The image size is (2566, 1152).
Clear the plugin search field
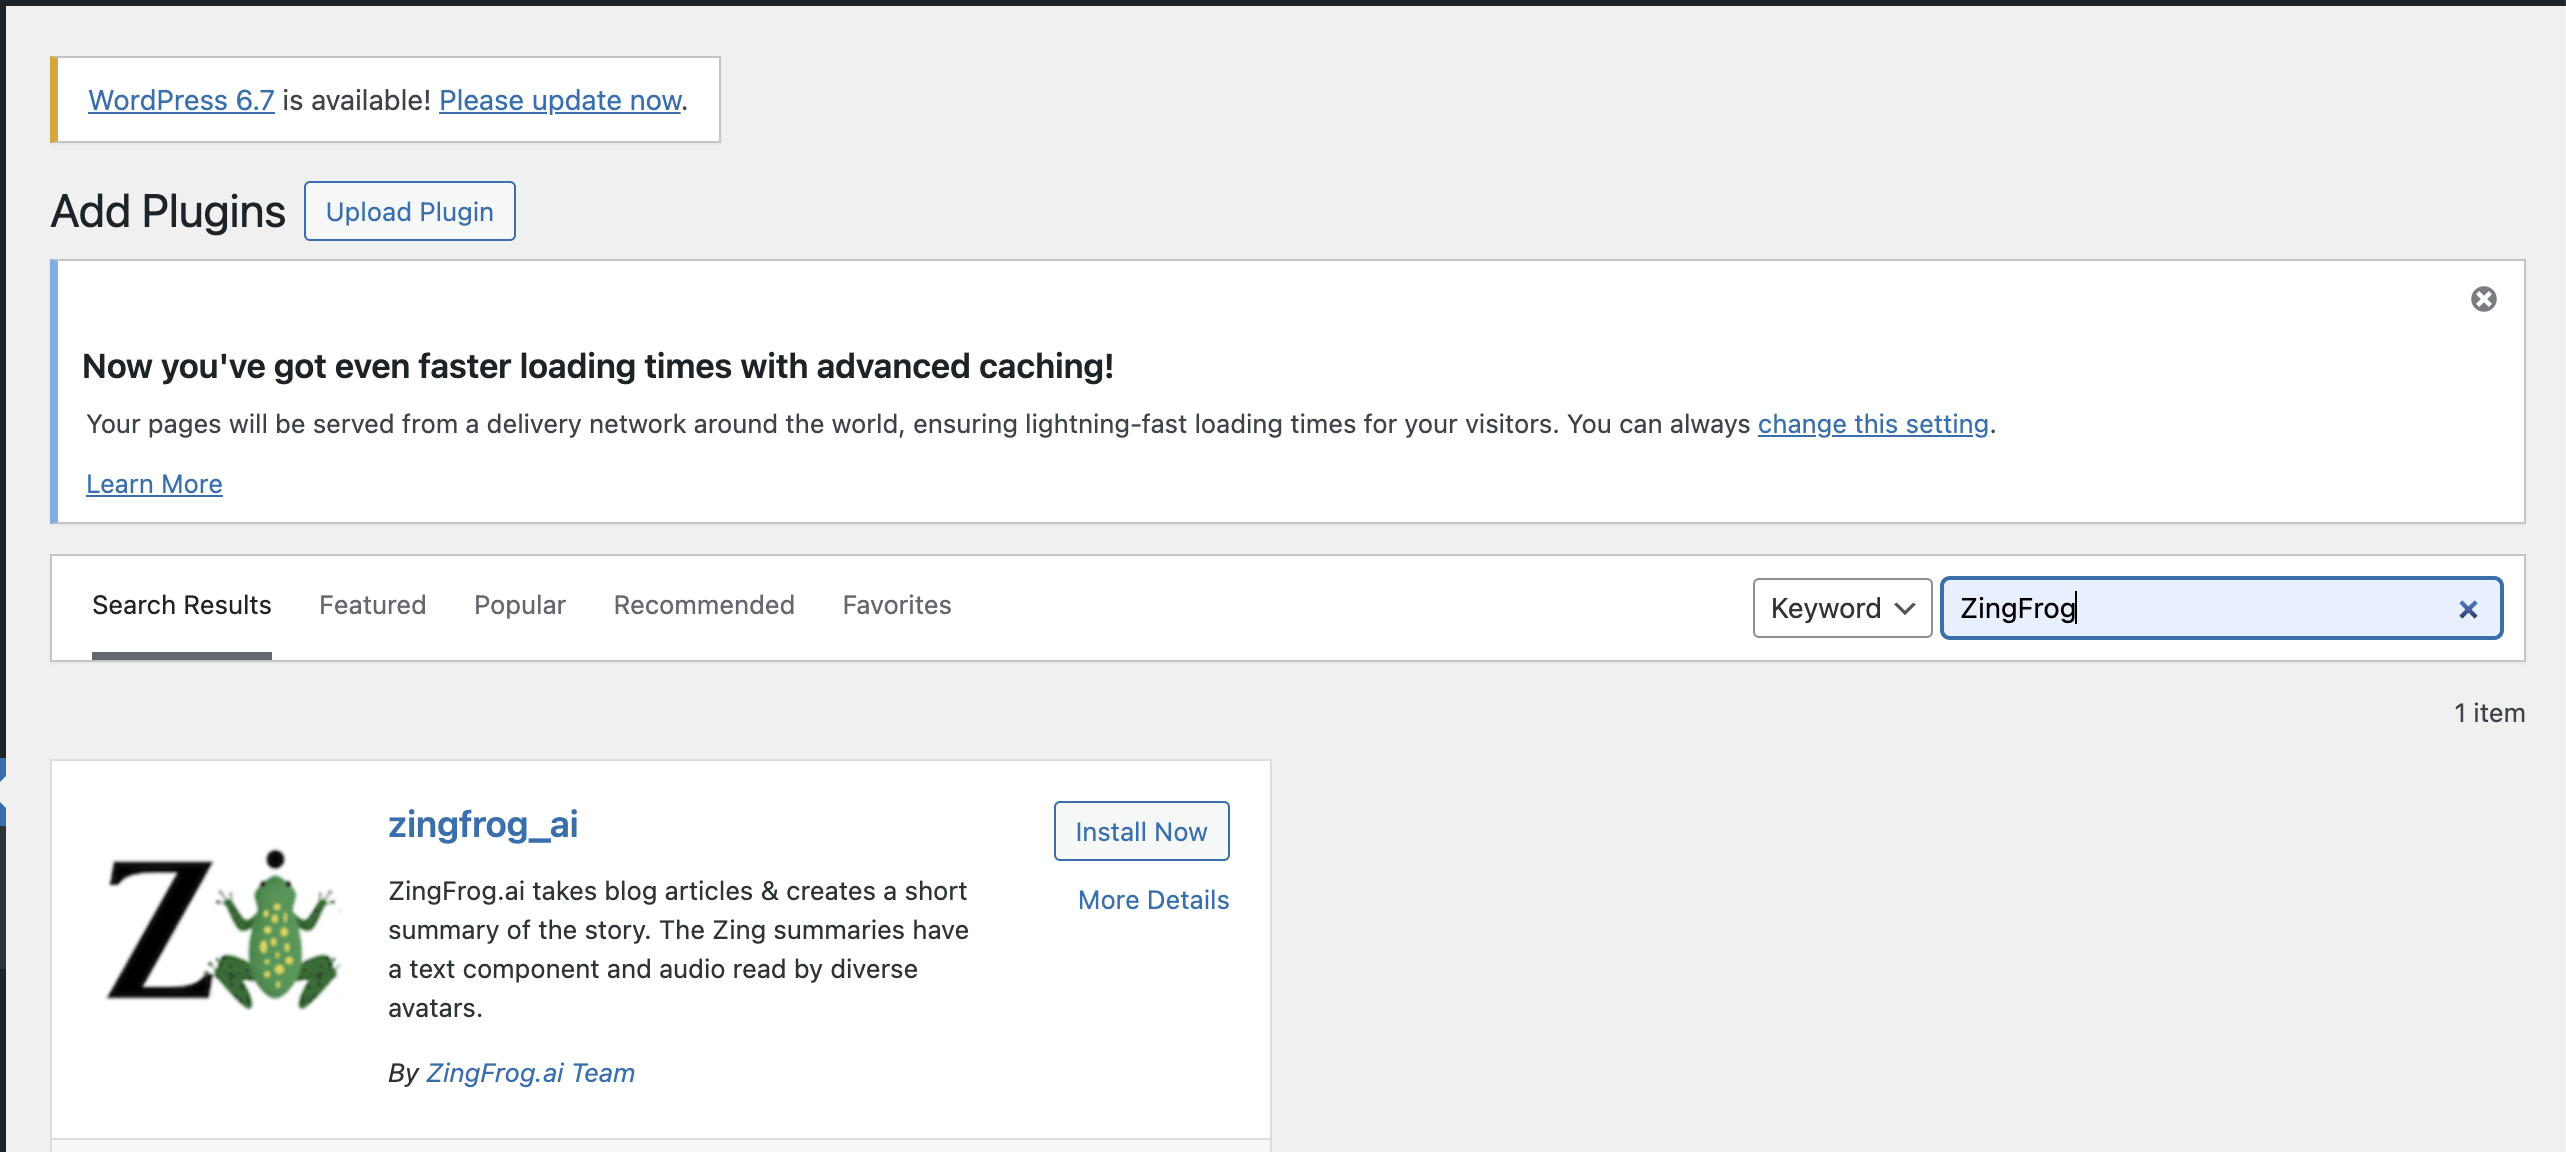click(x=2468, y=609)
